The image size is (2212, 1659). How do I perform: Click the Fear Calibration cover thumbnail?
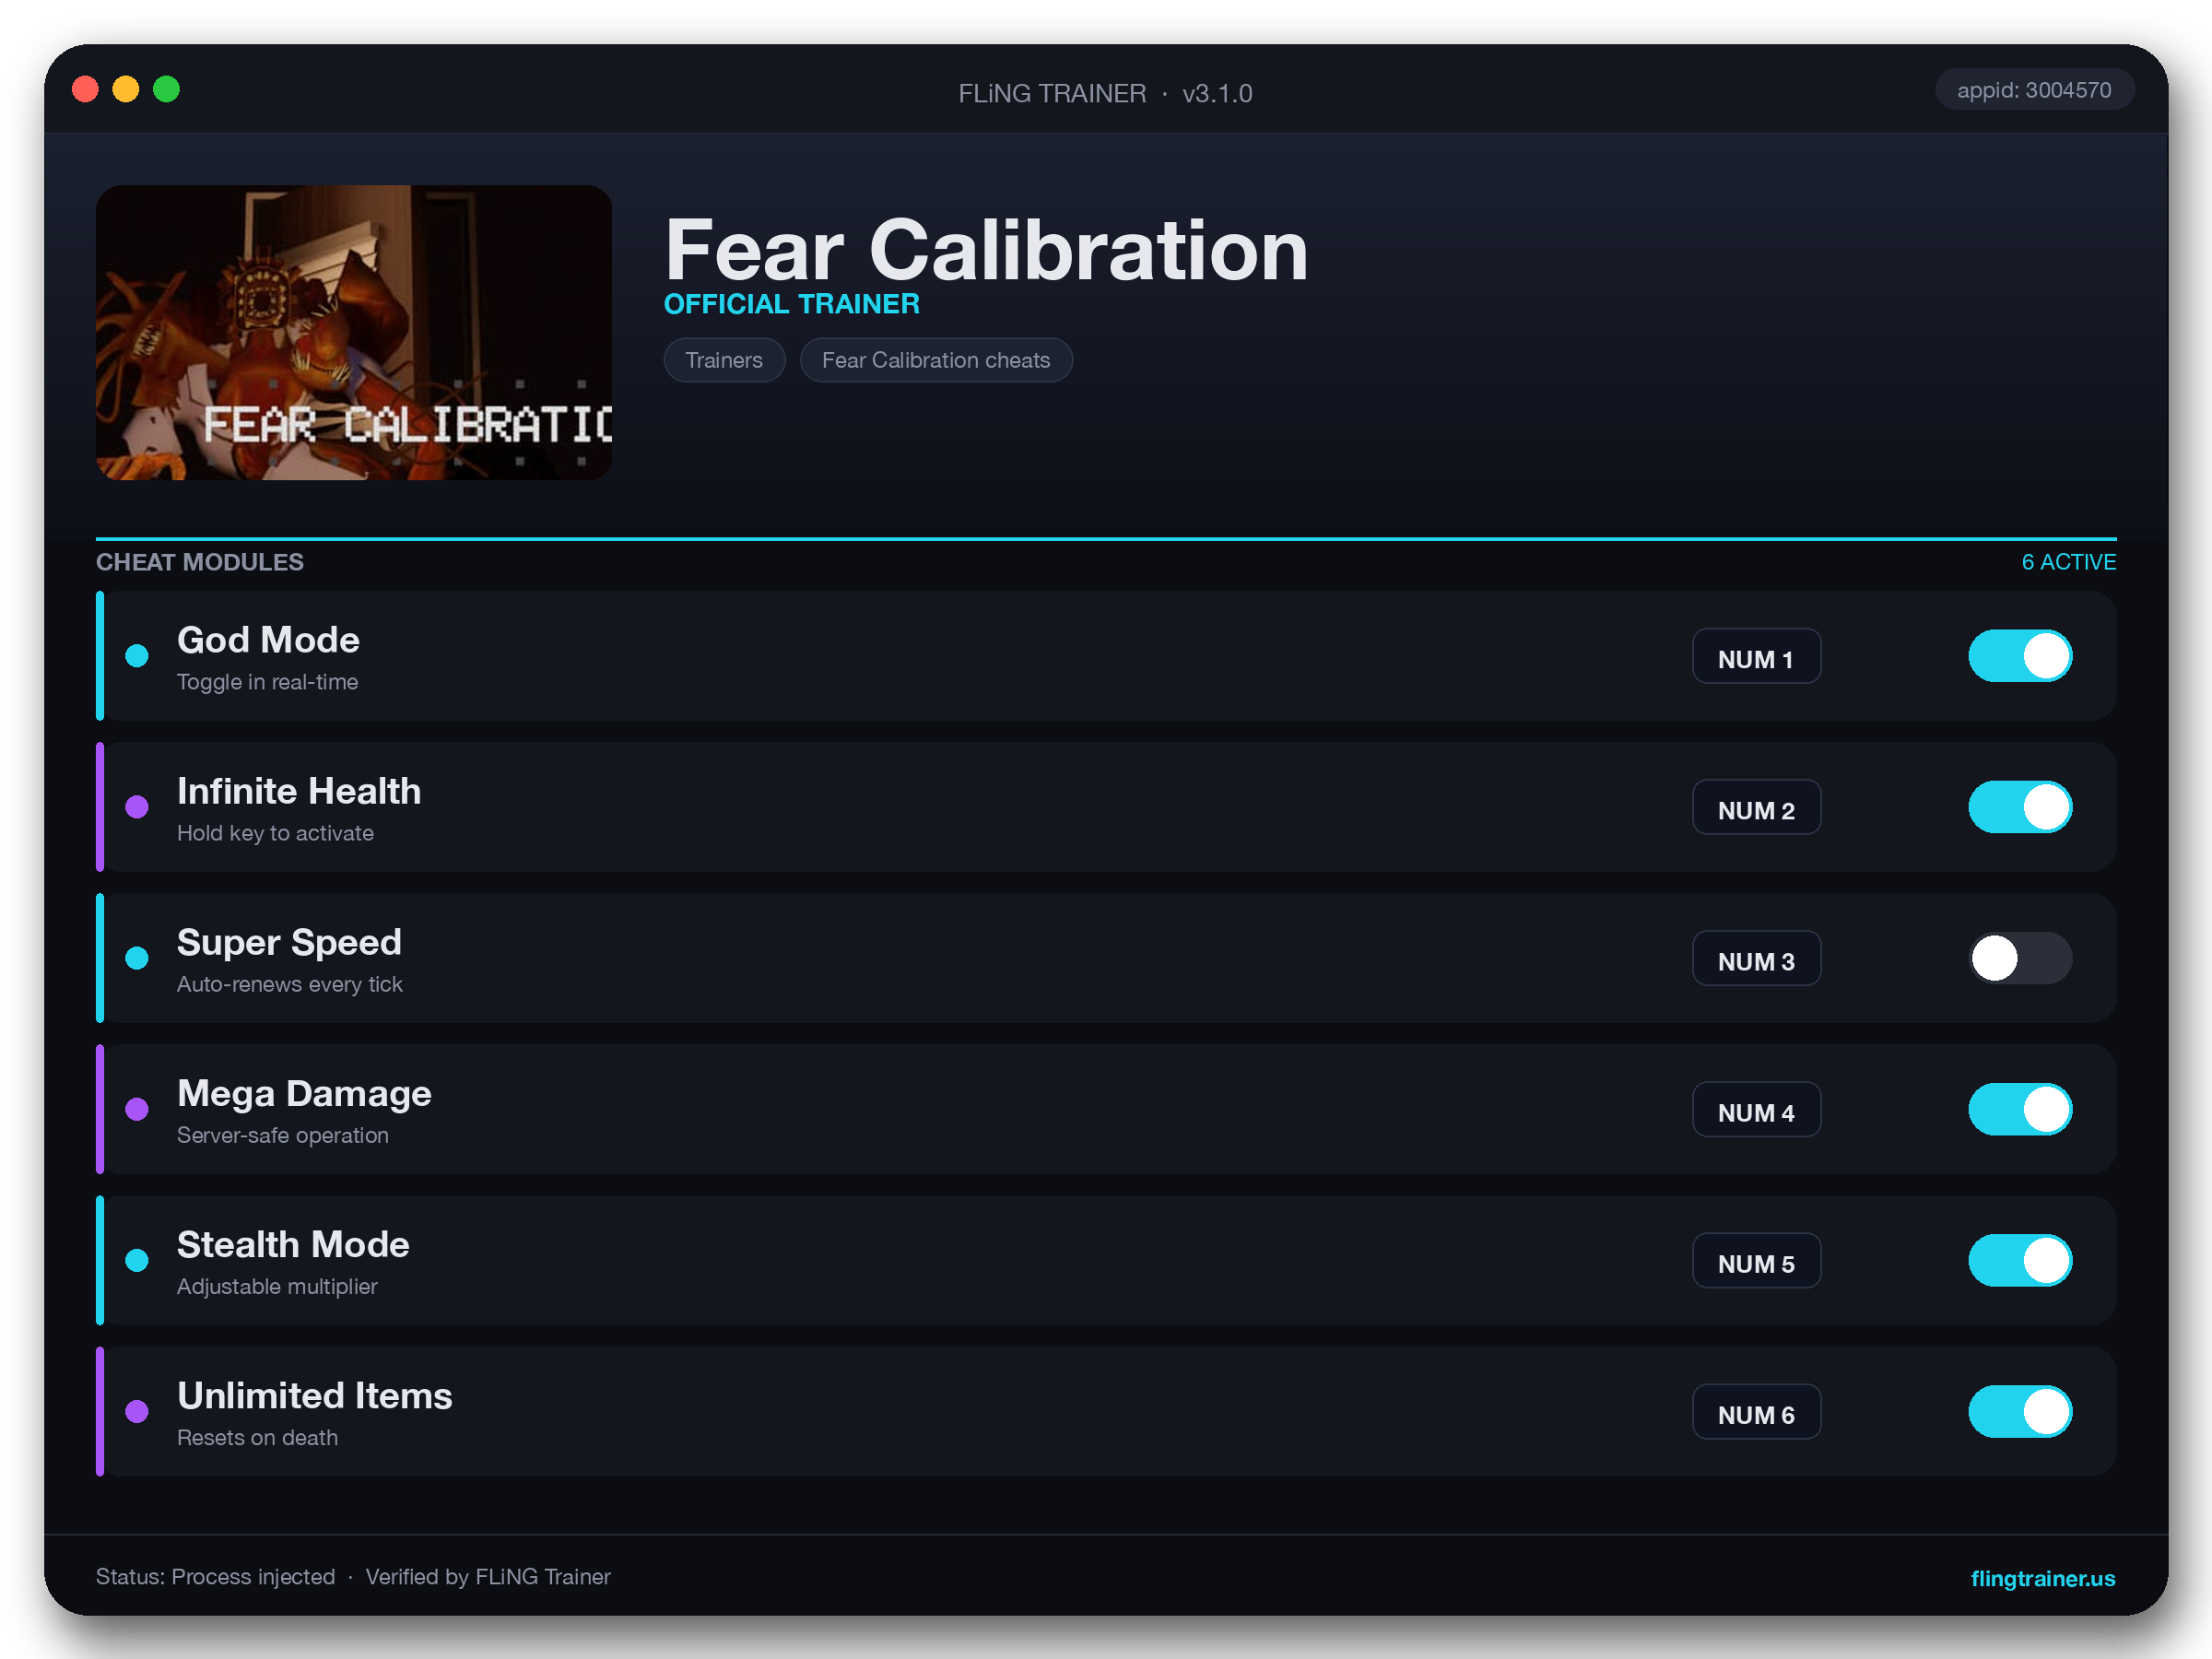pos(354,332)
